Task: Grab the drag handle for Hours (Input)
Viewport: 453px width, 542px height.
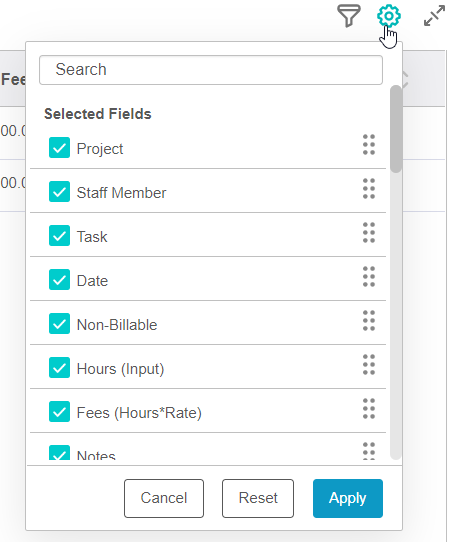Action: (x=369, y=364)
